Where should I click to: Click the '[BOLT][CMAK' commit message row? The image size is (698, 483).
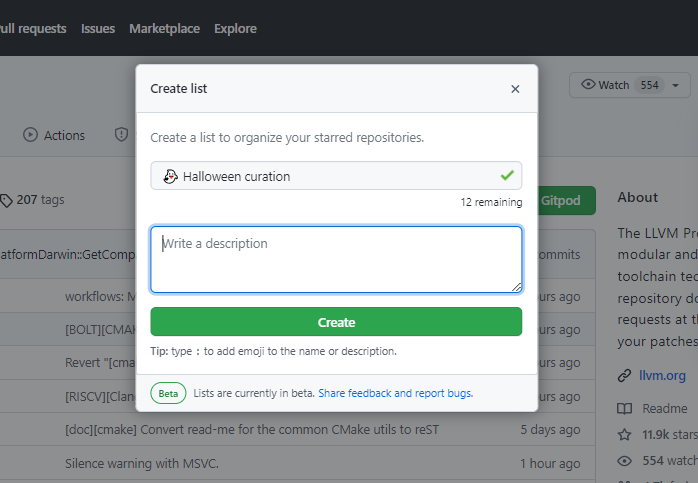click(x=101, y=330)
